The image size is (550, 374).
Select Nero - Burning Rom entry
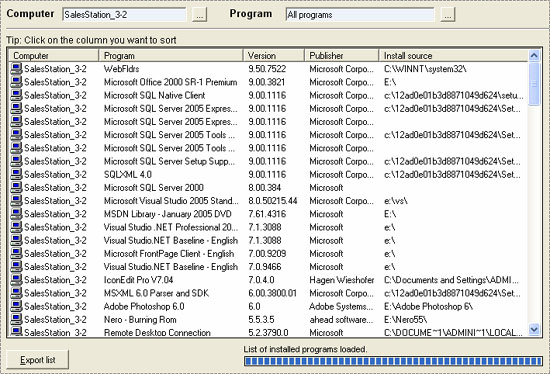[x=140, y=320]
